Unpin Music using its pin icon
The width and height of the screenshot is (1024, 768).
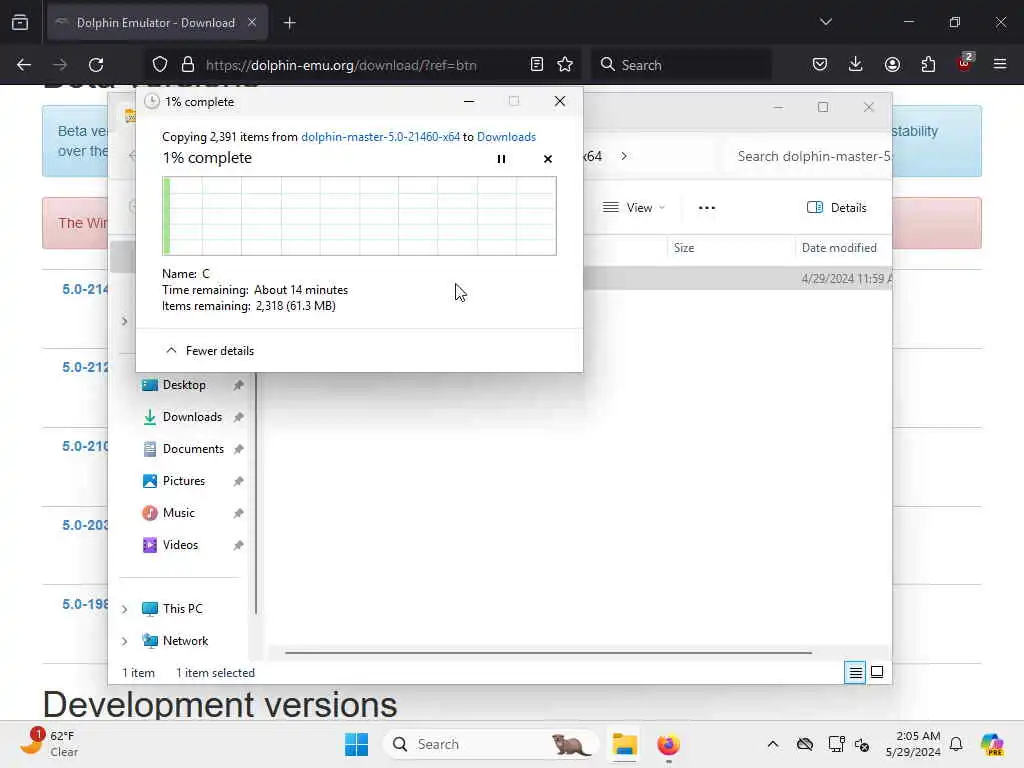coord(238,513)
